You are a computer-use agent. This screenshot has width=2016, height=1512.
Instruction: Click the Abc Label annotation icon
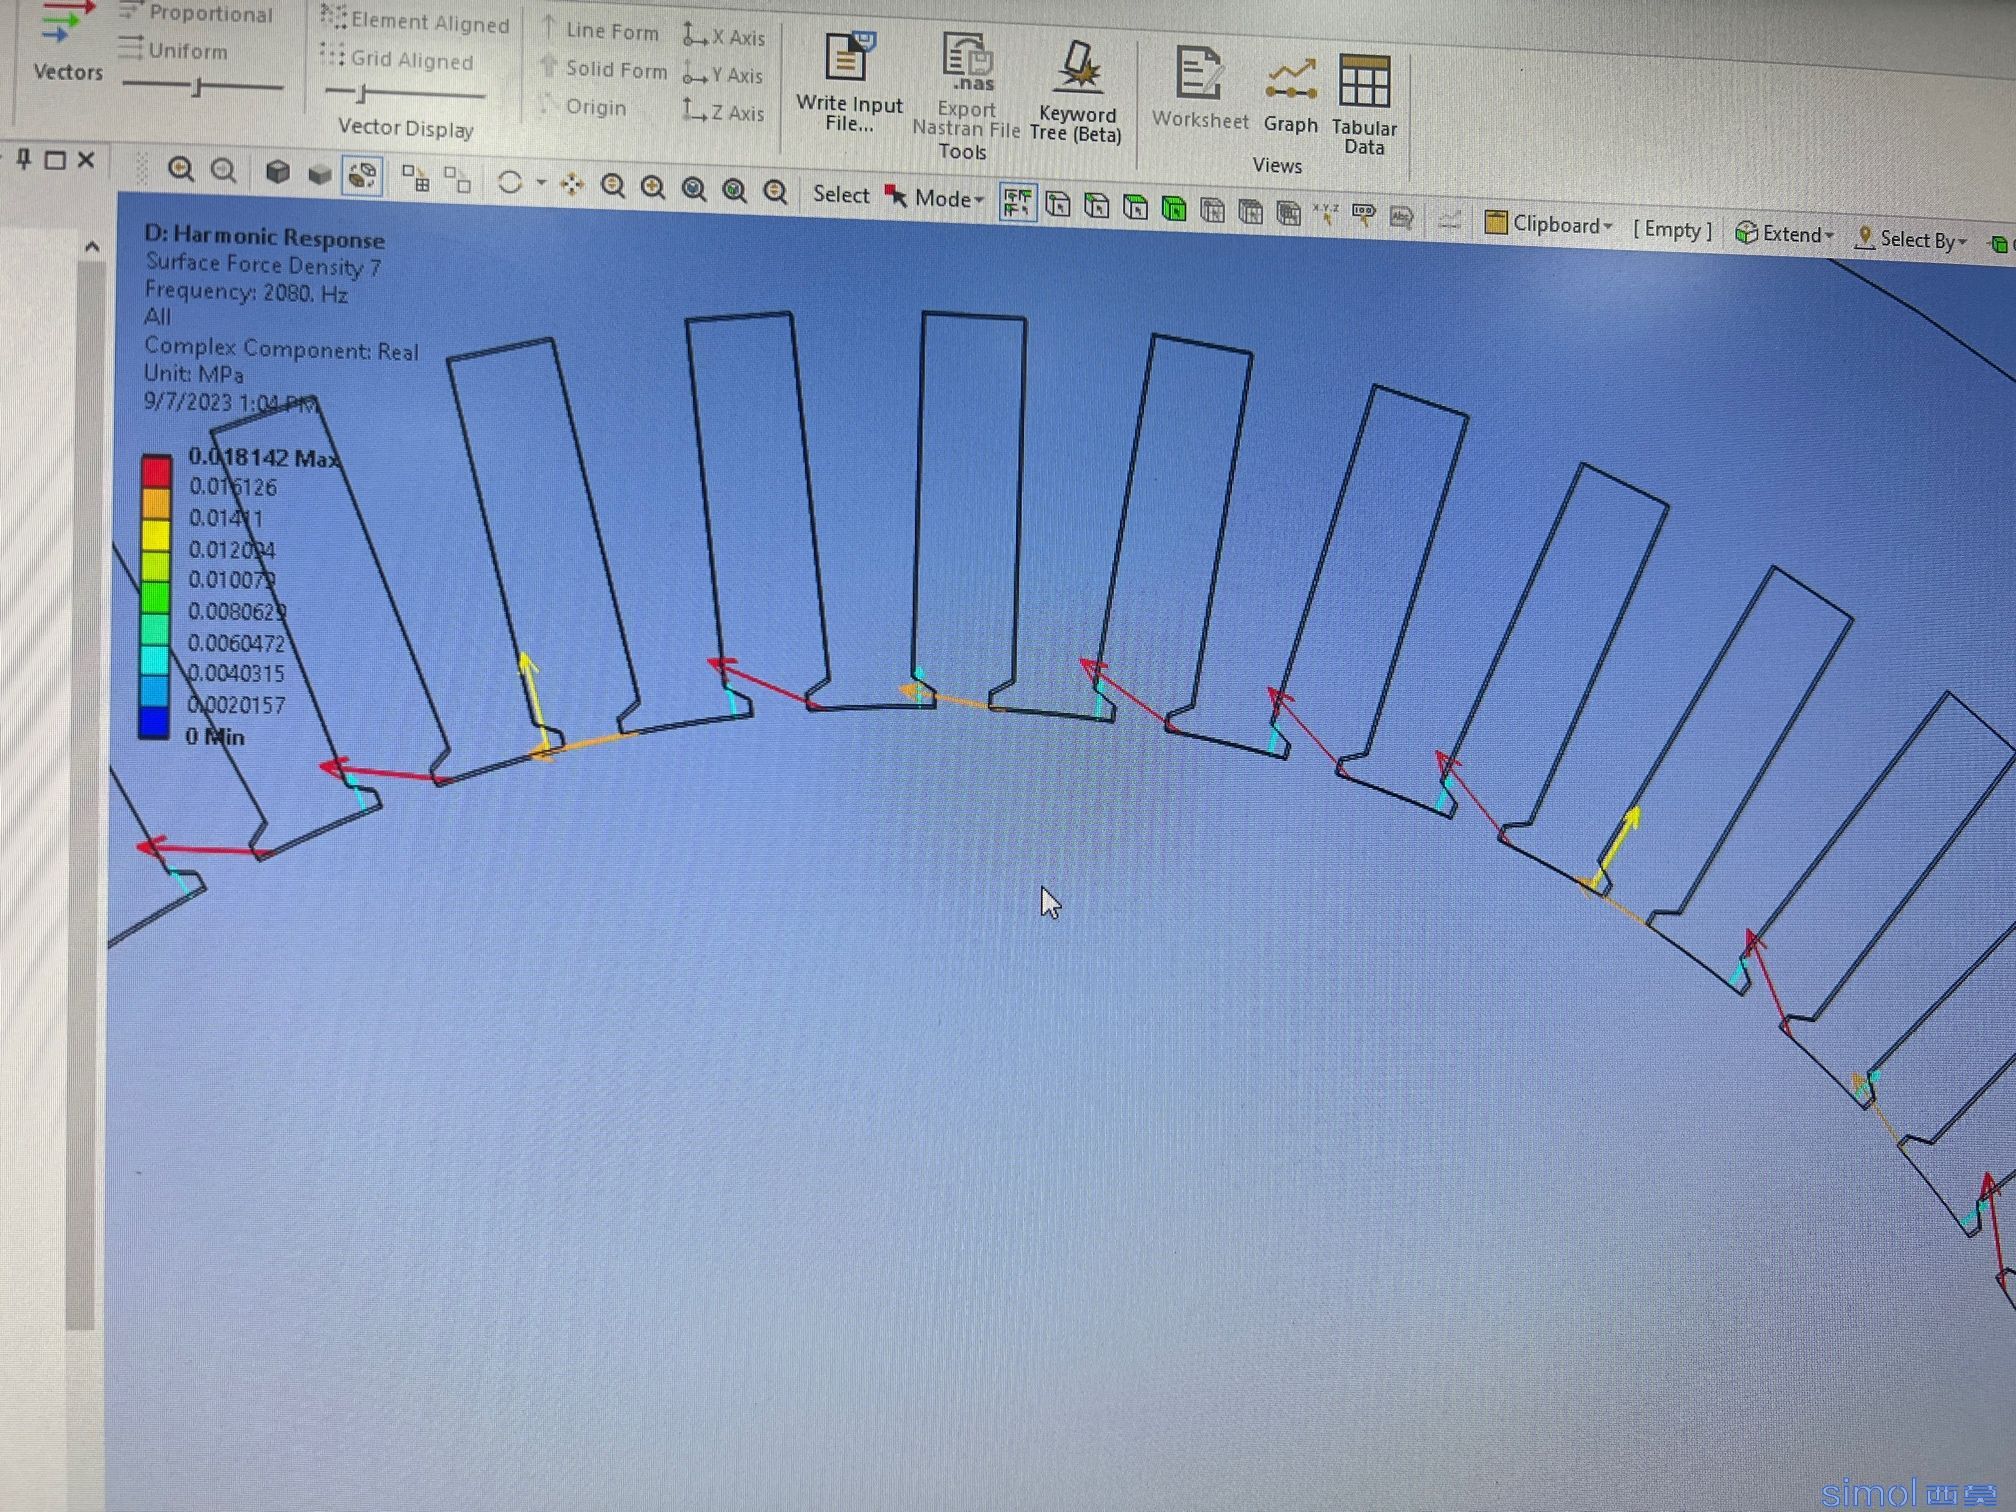click(x=1401, y=217)
